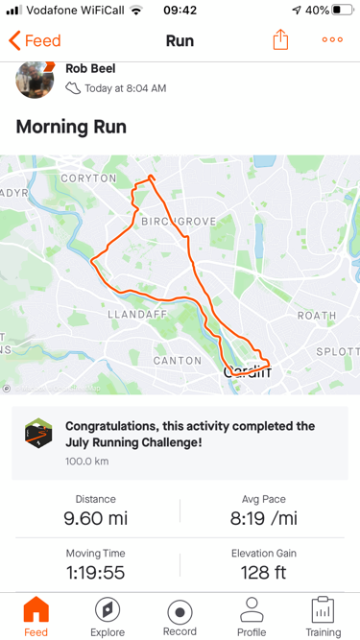Open the run route map

tap(180, 275)
